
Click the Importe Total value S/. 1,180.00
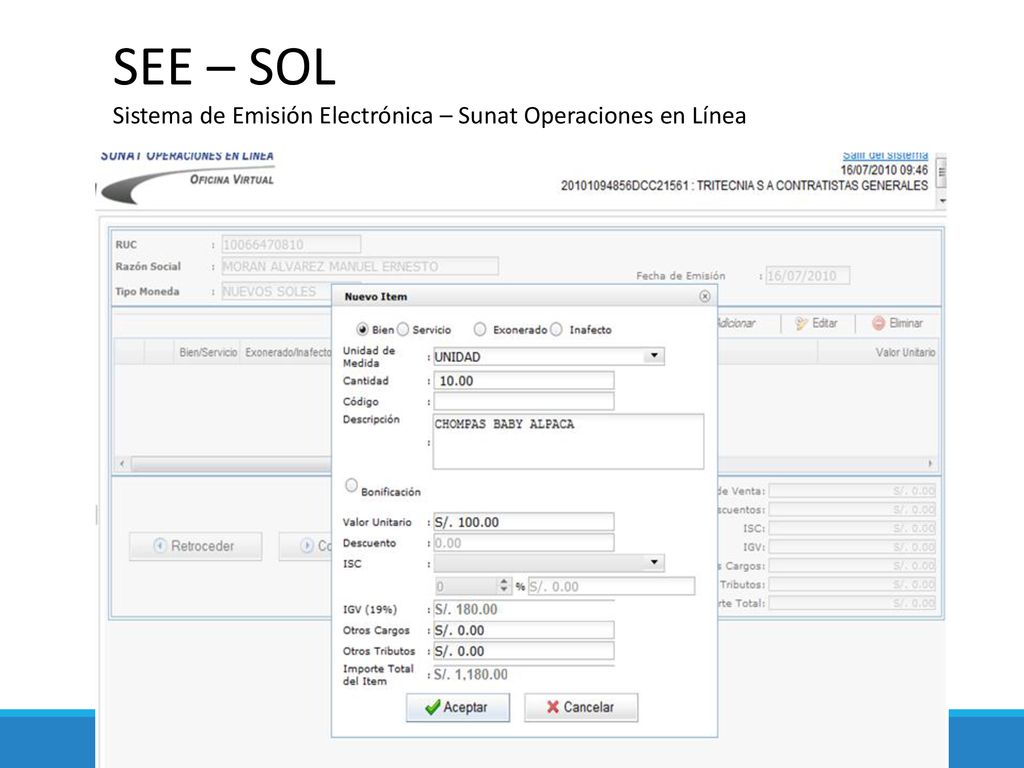471,675
